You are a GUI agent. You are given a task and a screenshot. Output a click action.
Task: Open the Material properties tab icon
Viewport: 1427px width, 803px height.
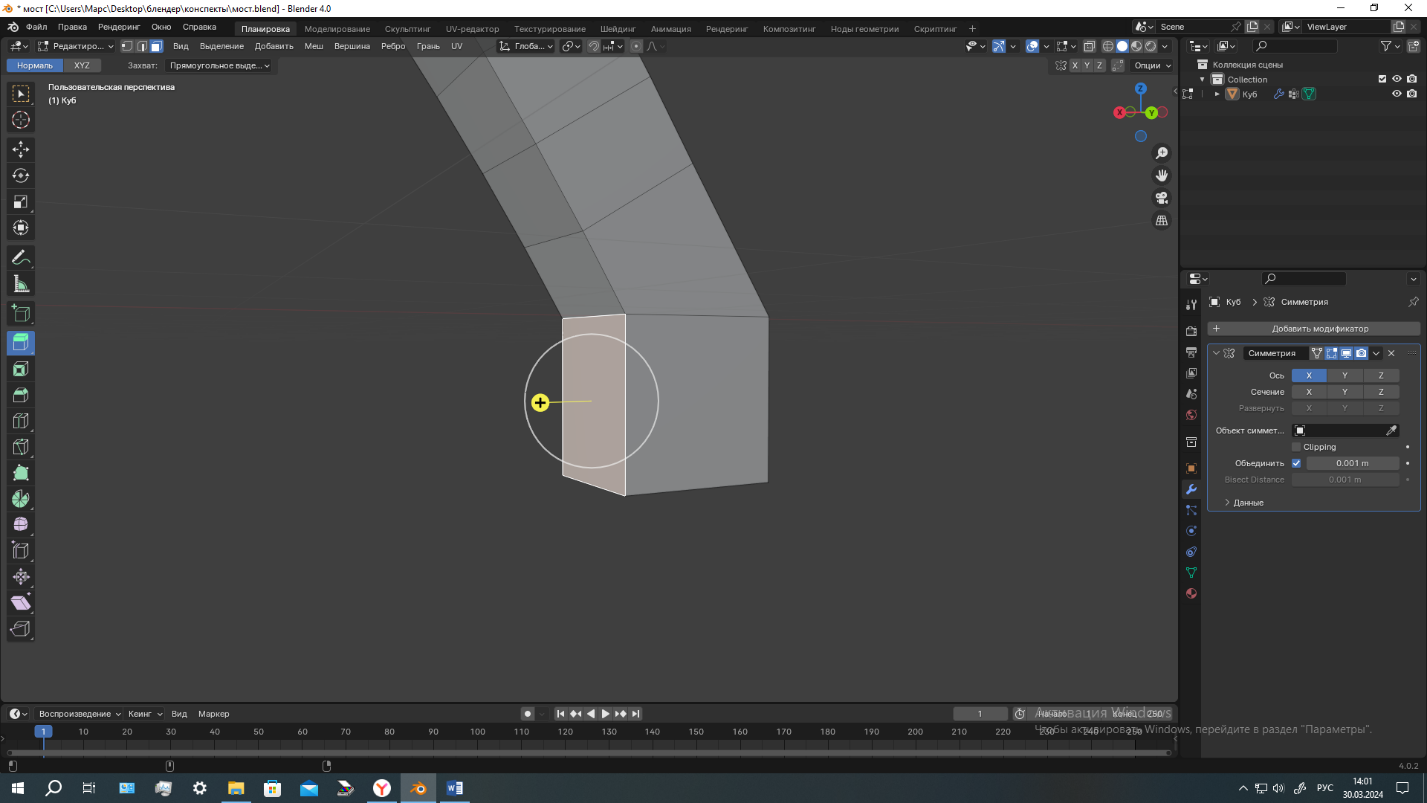[1191, 594]
